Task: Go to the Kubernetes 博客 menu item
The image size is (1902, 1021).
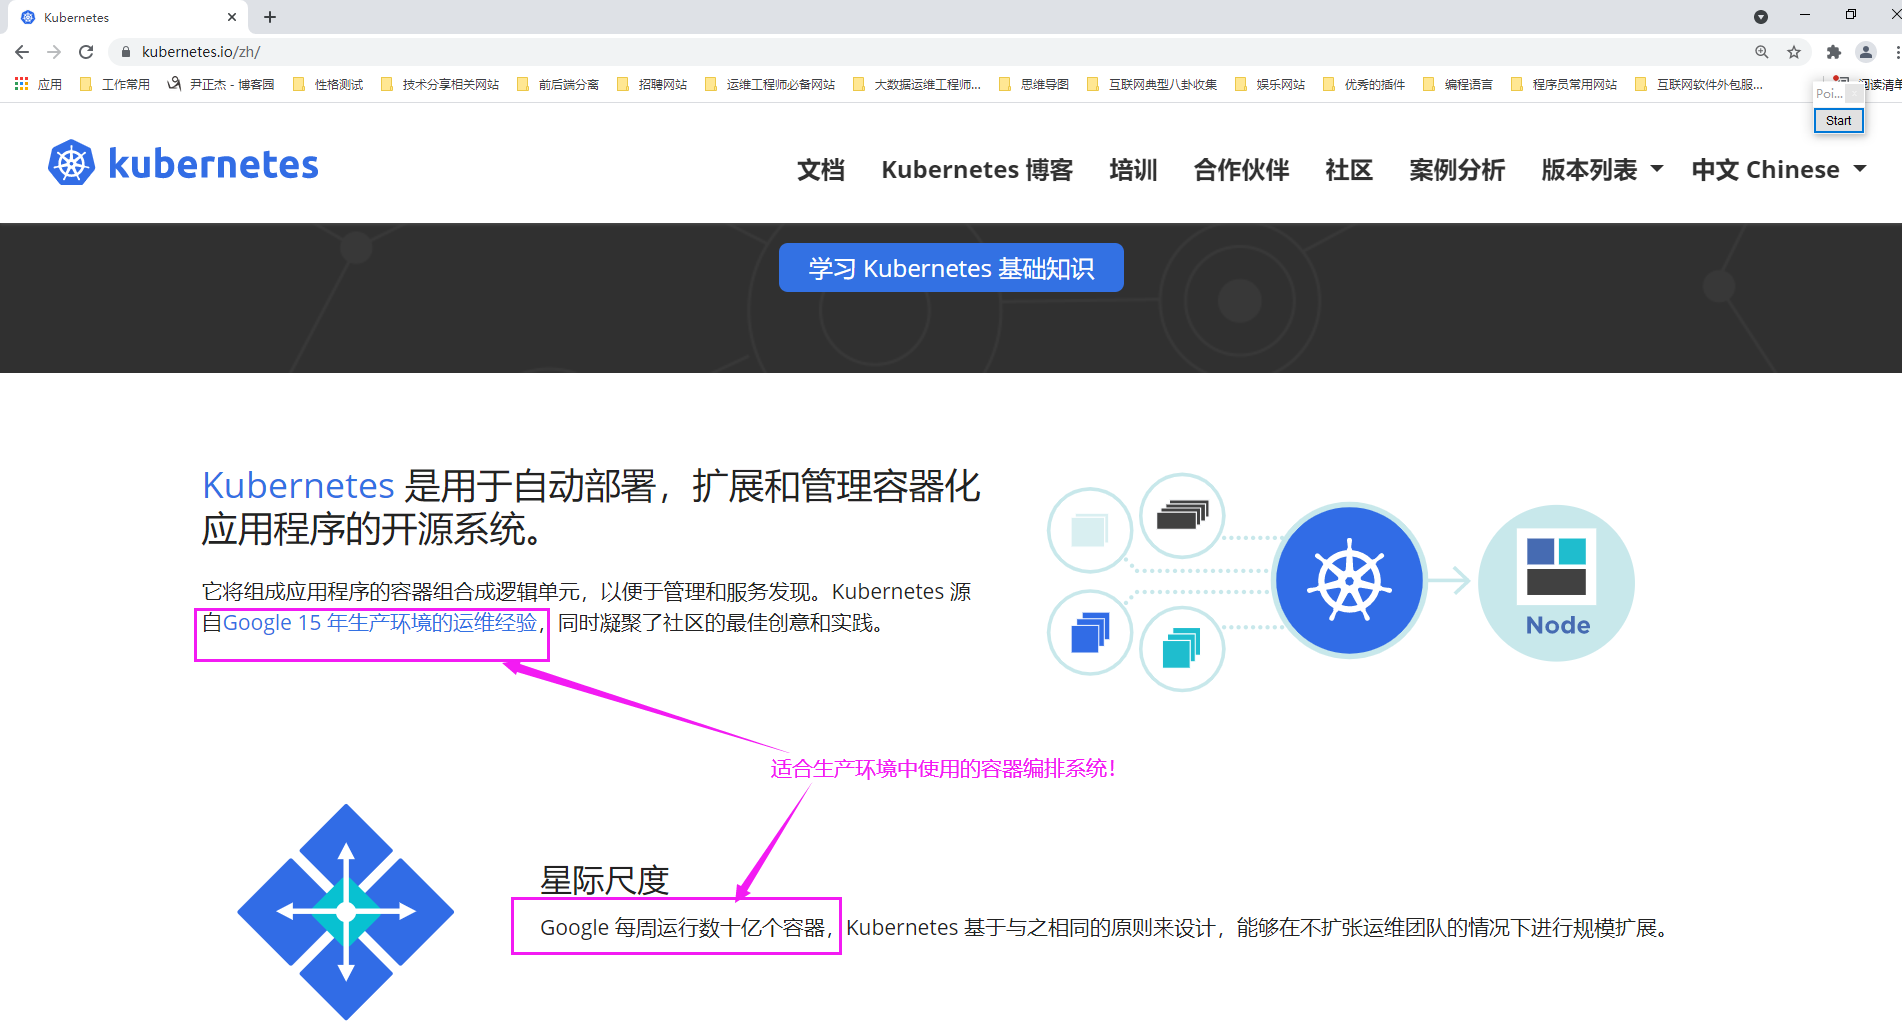Action: tap(976, 170)
